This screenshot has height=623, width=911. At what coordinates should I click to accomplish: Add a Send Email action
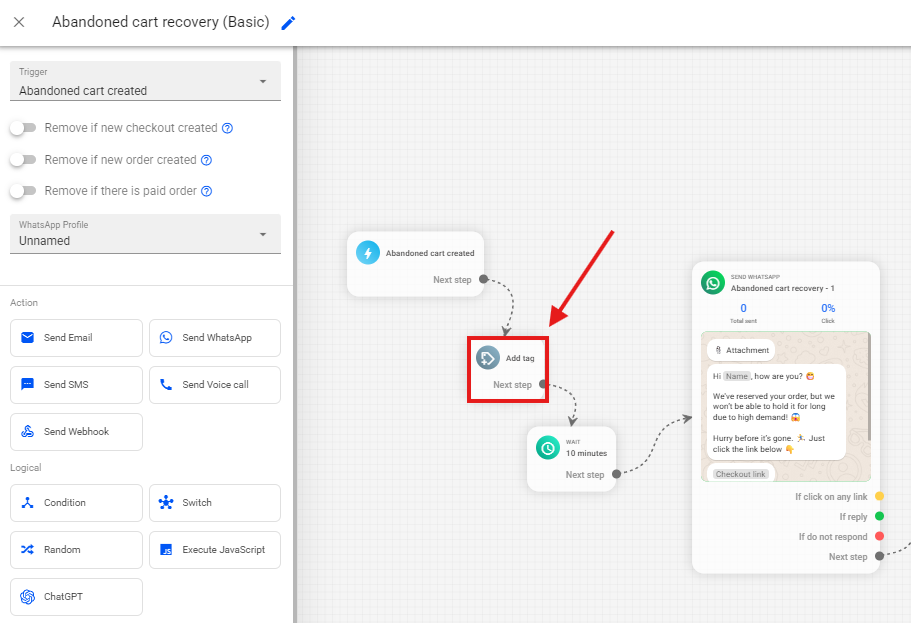coord(76,338)
